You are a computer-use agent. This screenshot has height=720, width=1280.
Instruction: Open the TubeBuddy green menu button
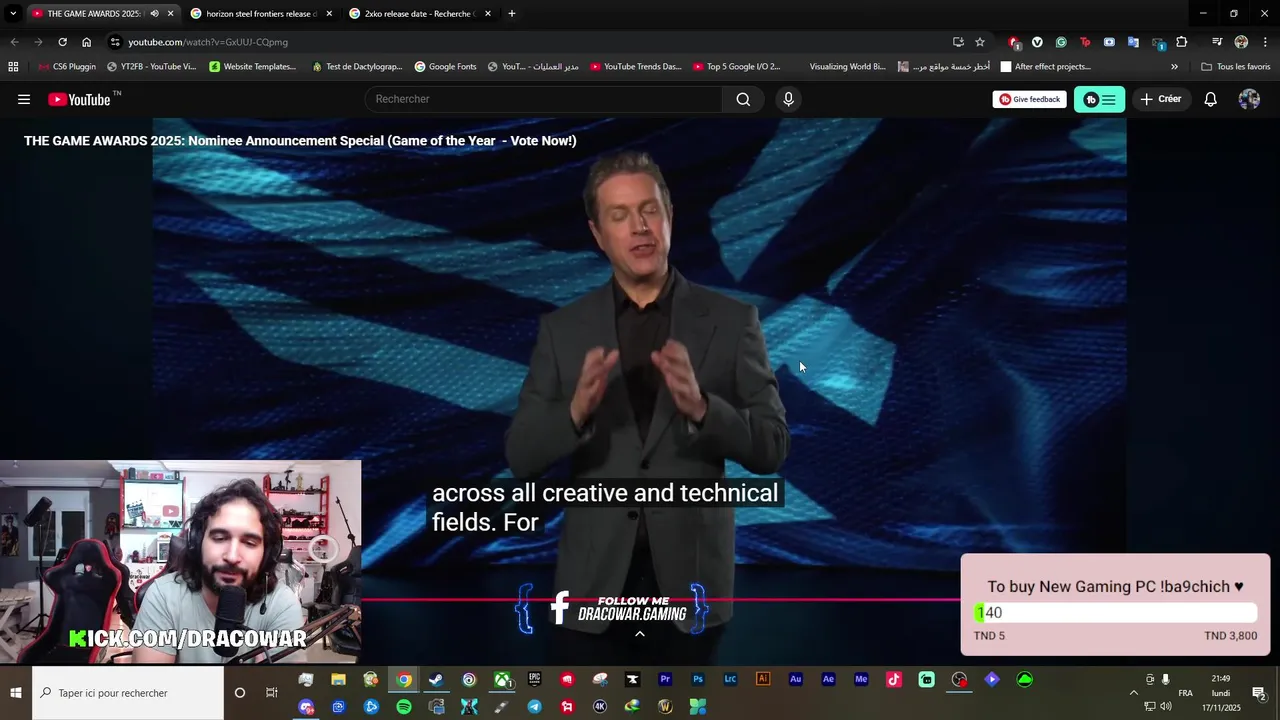(1099, 99)
